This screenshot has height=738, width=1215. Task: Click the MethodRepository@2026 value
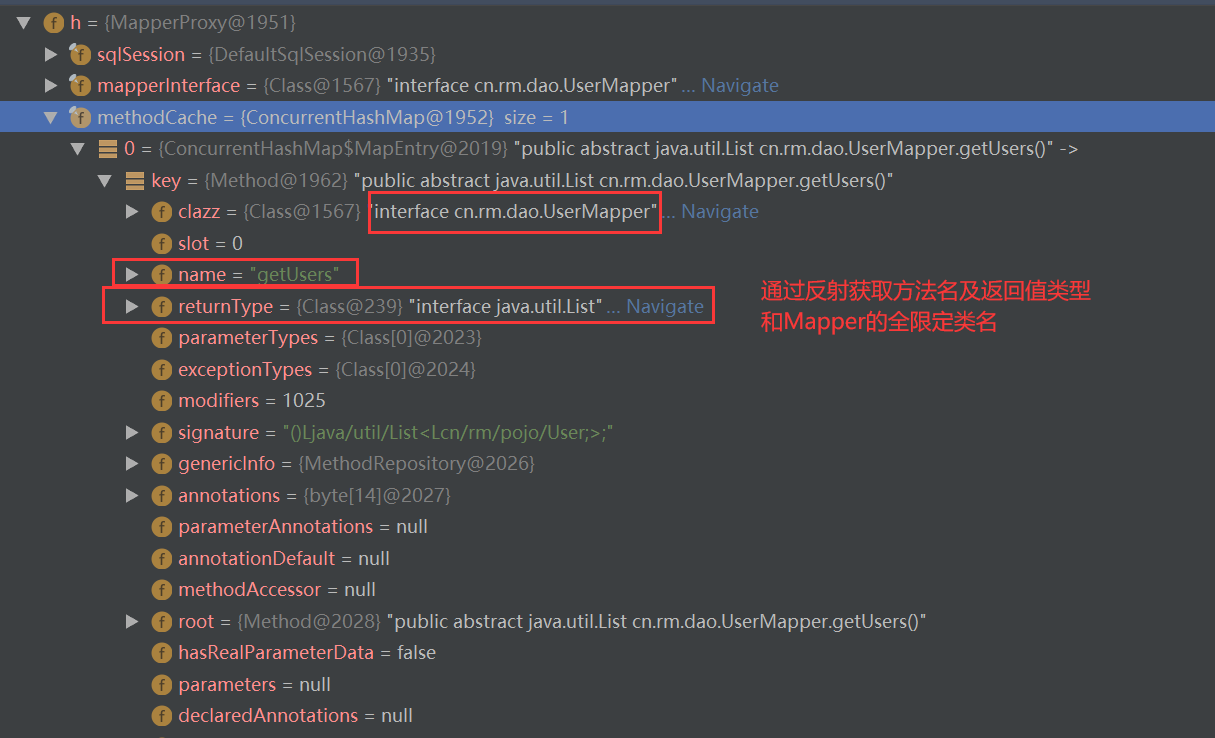(416, 464)
